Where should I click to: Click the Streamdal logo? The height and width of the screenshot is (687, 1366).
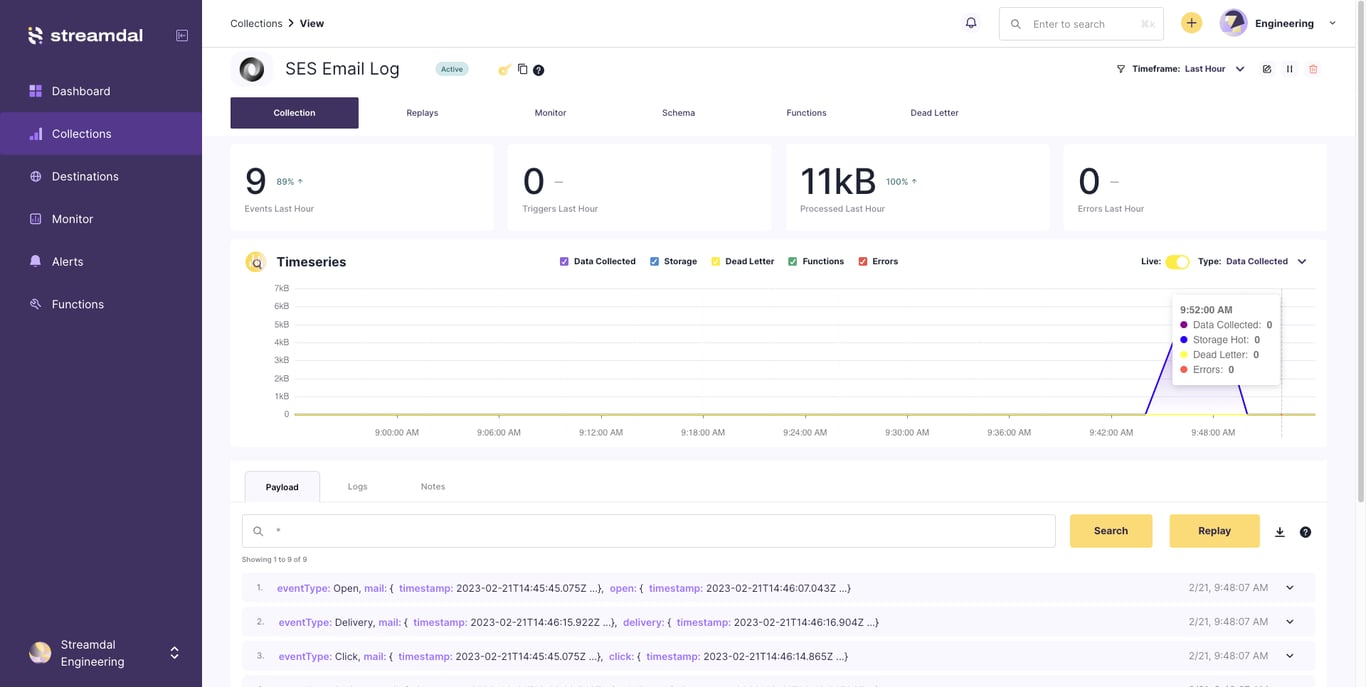coord(85,35)
